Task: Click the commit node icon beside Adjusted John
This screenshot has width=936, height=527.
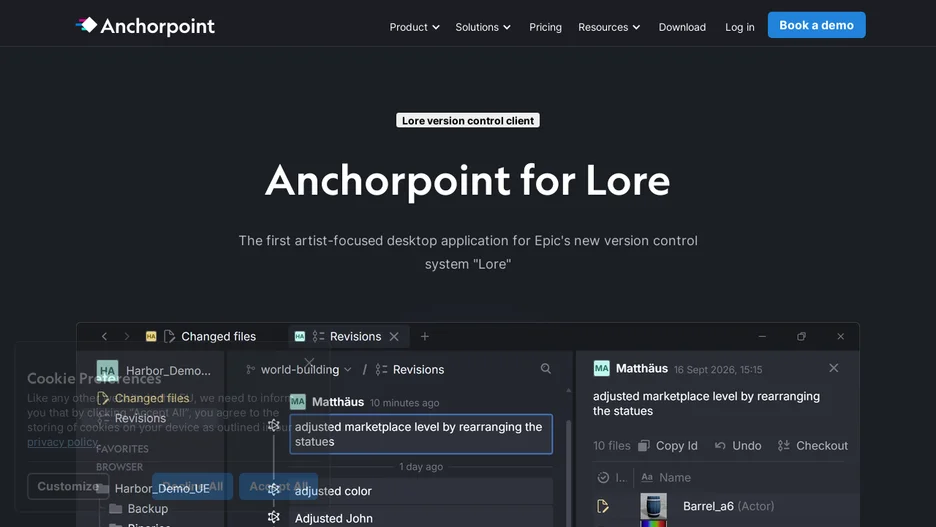Action: point(273,517)
